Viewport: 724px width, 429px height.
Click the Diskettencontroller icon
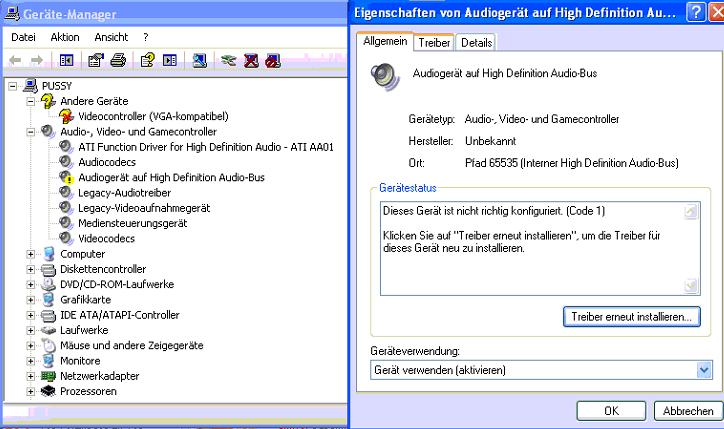pos(48,269)
